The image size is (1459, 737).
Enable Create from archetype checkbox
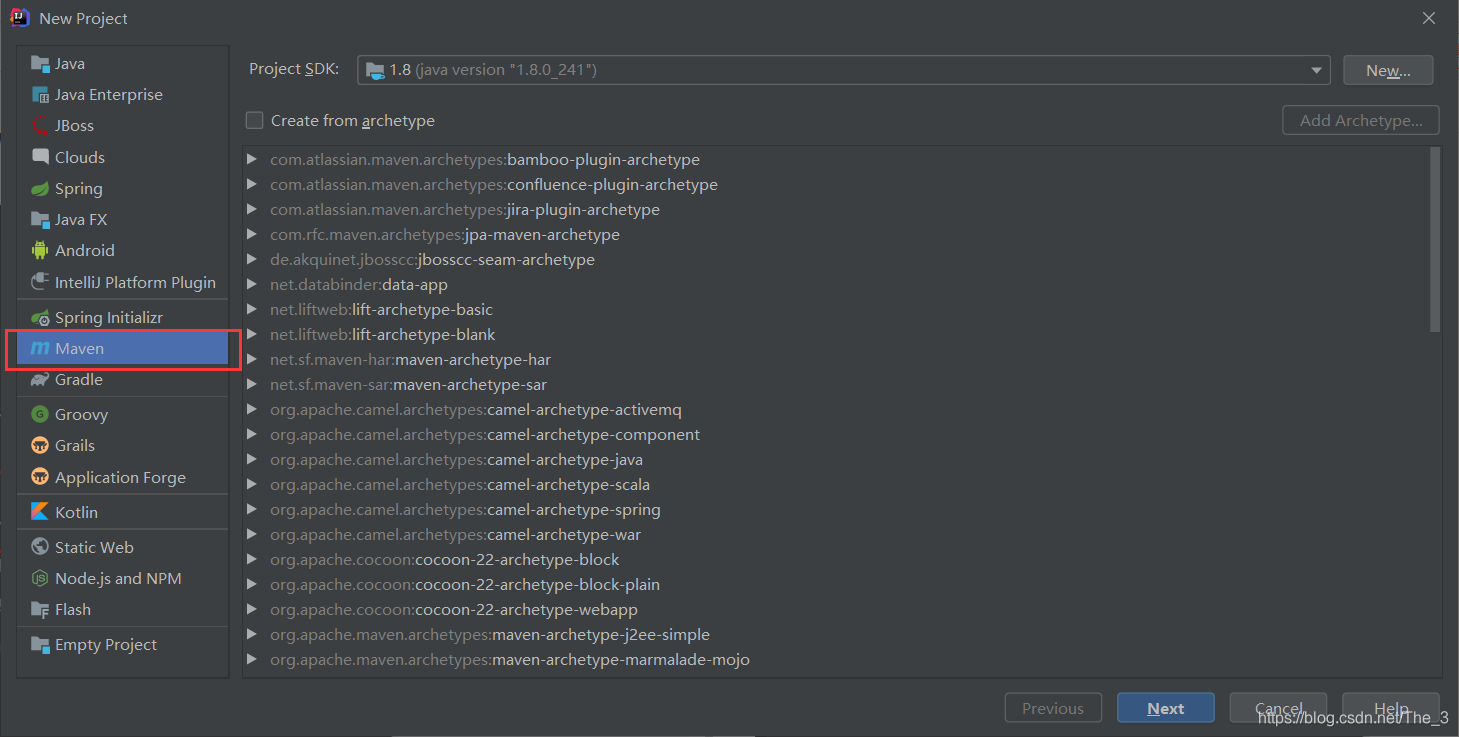(x=255, y=120)
